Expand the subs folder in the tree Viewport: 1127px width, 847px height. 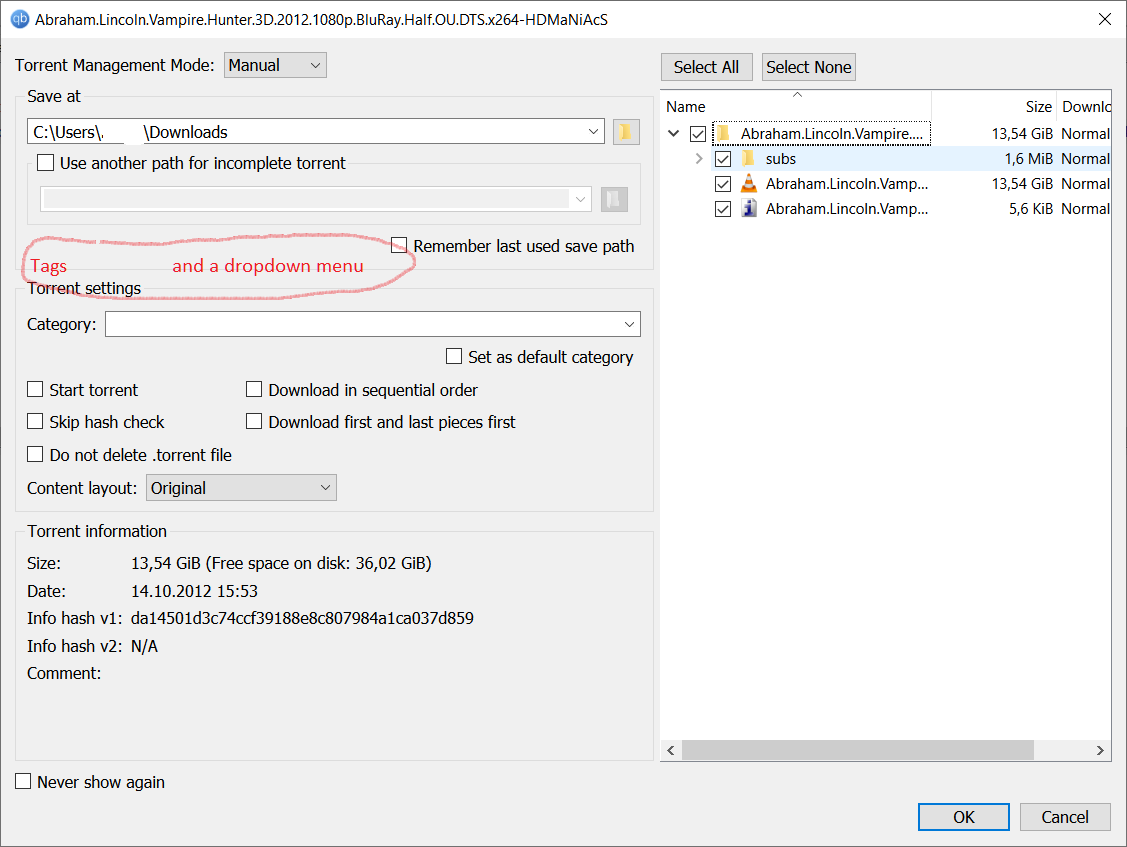click(698, 158)
